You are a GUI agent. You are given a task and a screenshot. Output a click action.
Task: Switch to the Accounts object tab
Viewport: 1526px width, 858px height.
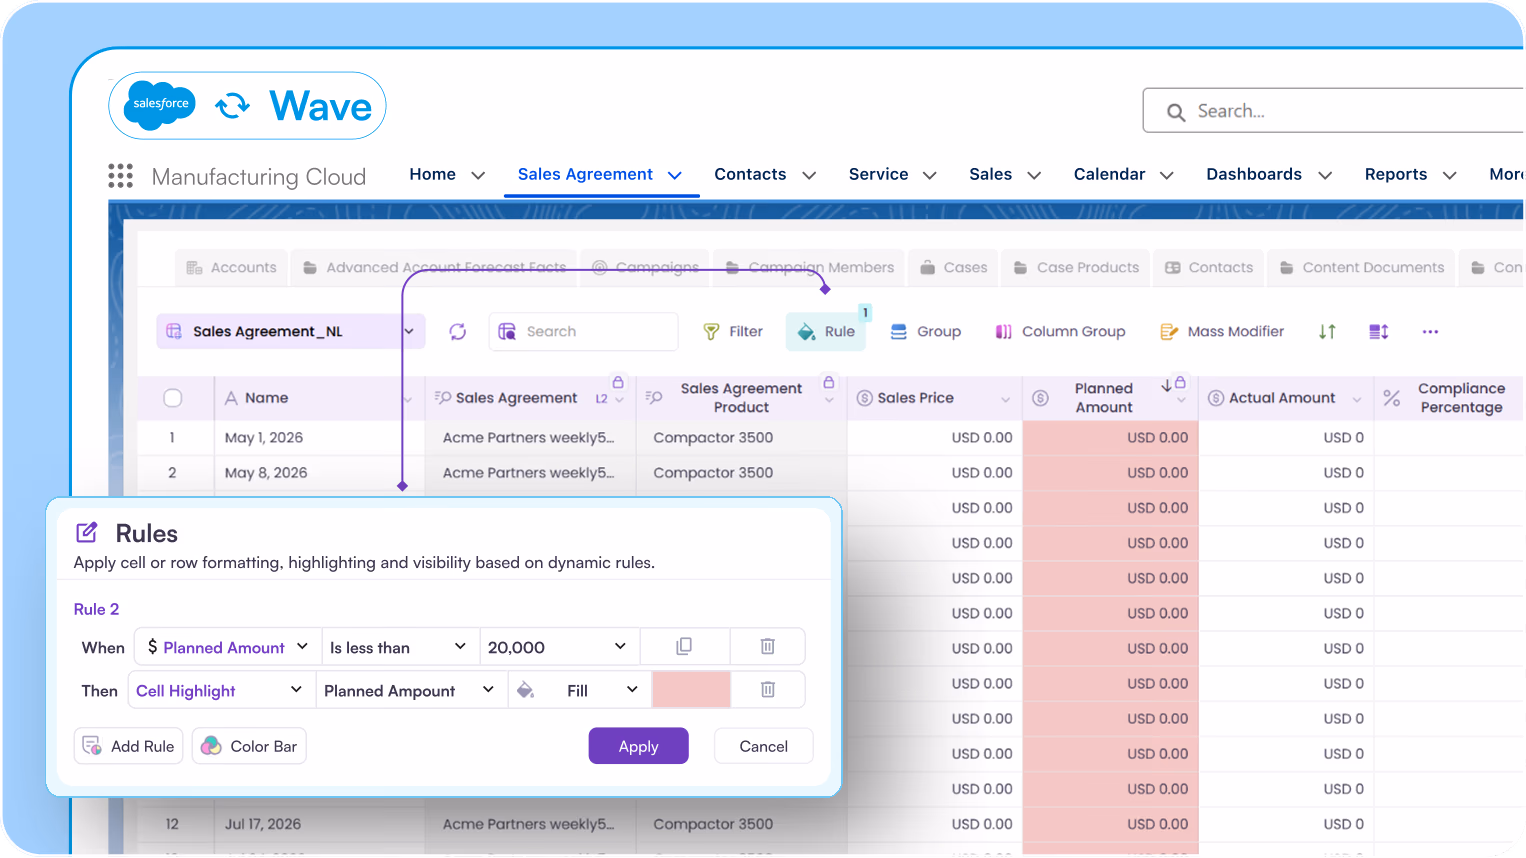click(232, 267)
